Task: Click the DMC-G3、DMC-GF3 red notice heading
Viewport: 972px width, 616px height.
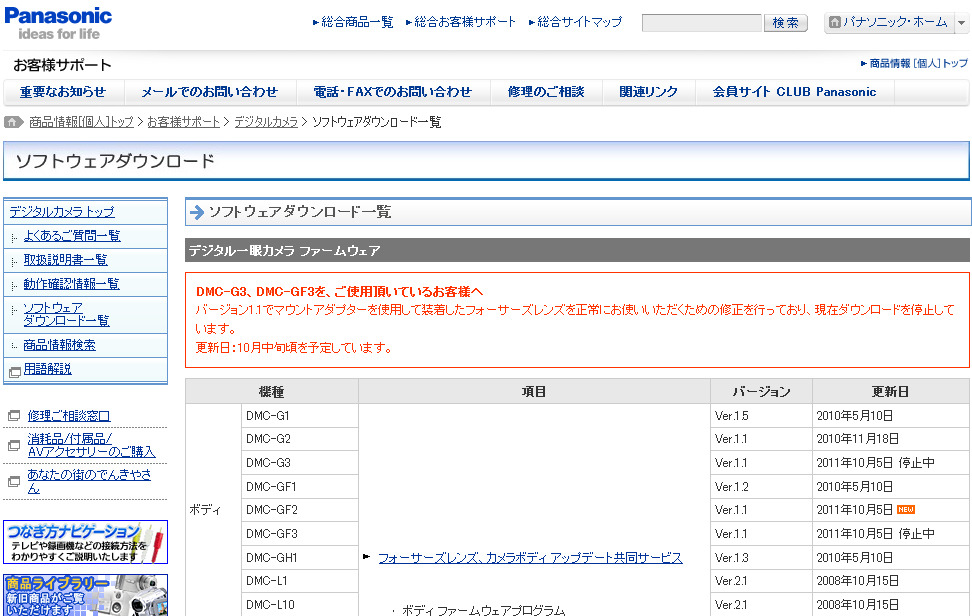Action: tap(339, 291)
